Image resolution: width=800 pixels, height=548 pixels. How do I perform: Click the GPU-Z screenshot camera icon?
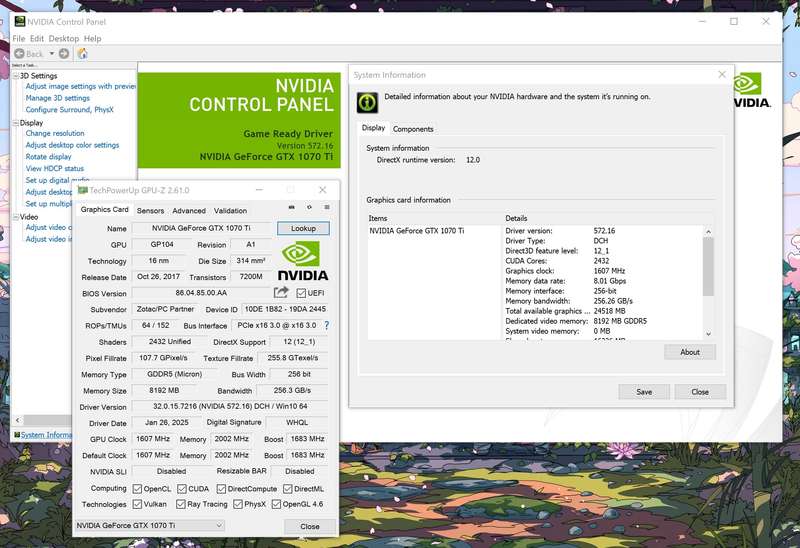click(x=292, y=207)
